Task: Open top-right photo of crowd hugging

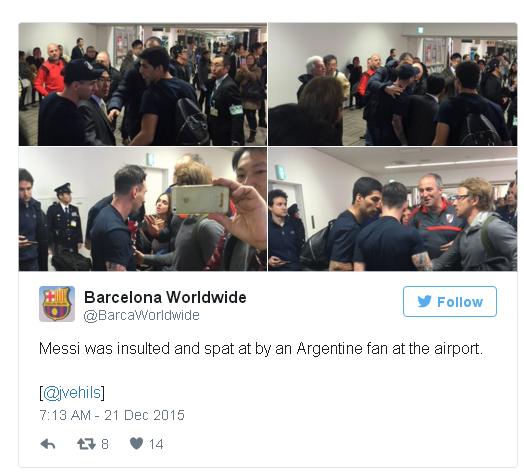Action: pos(393,84)
